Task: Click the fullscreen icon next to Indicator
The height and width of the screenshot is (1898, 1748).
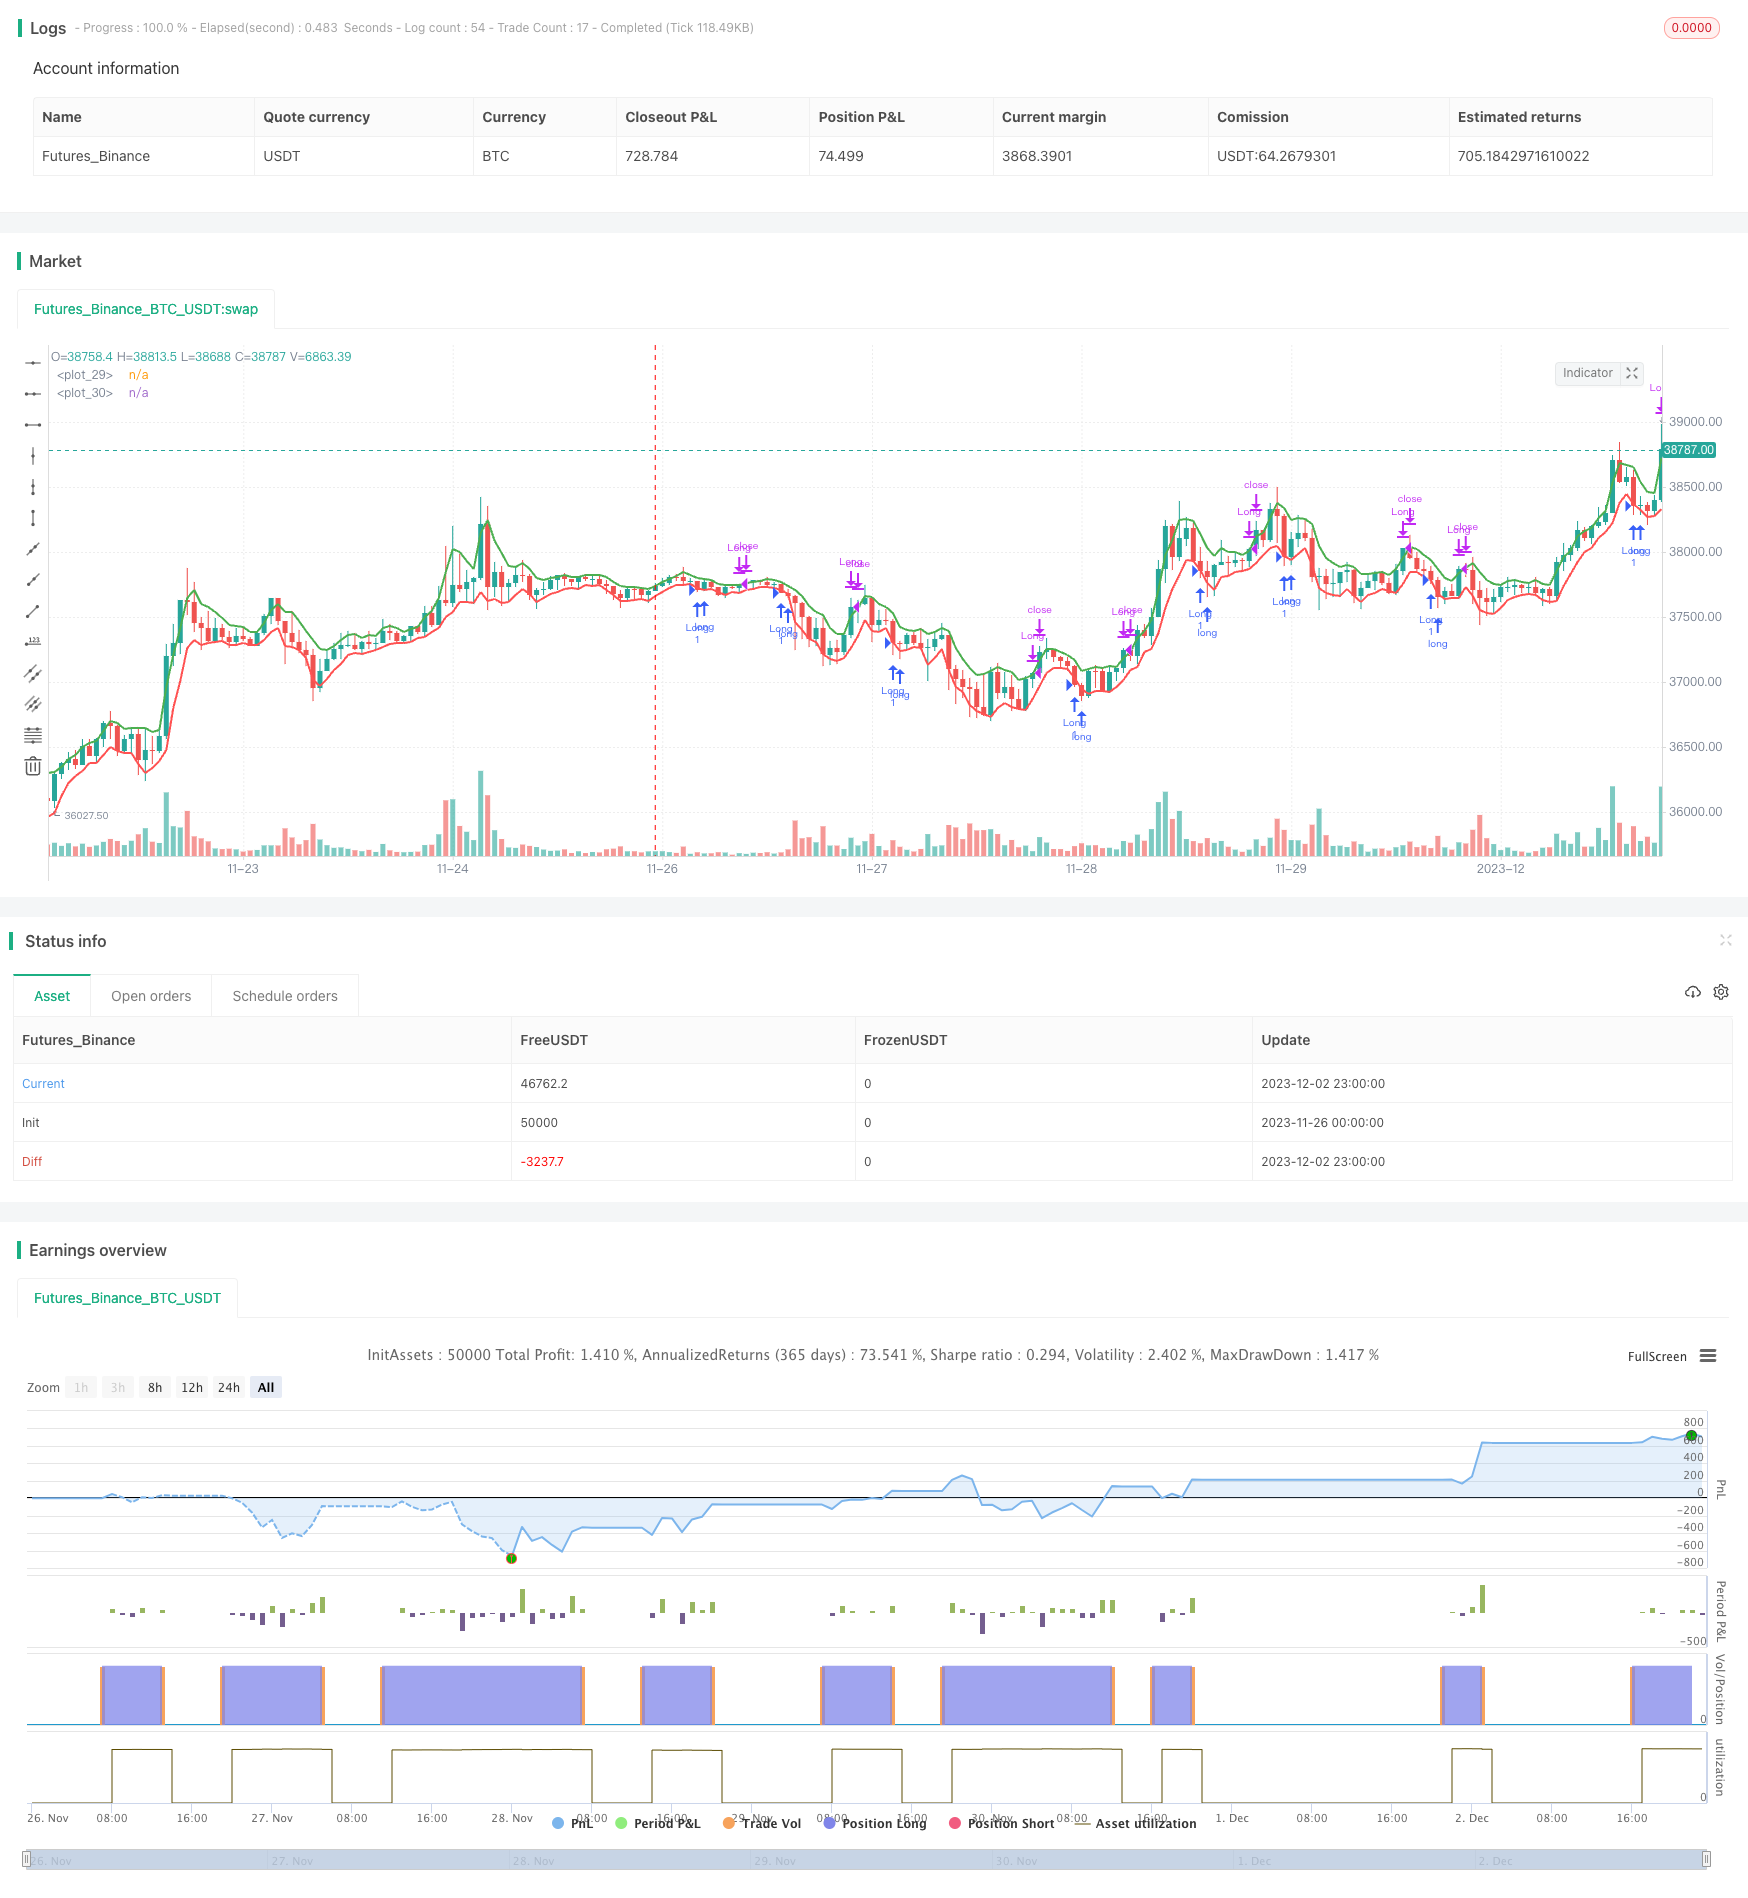Action: pyautogui.click(x=1632, y=373)
